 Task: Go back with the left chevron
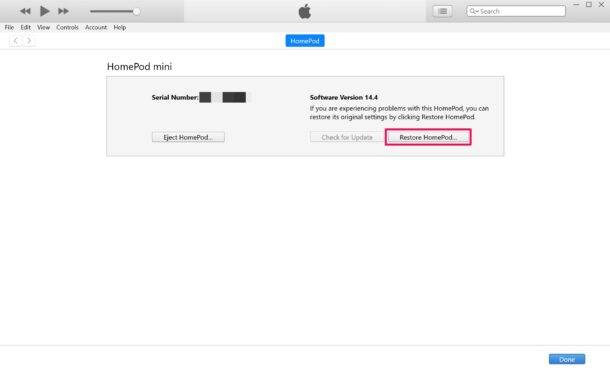point(16,40)
